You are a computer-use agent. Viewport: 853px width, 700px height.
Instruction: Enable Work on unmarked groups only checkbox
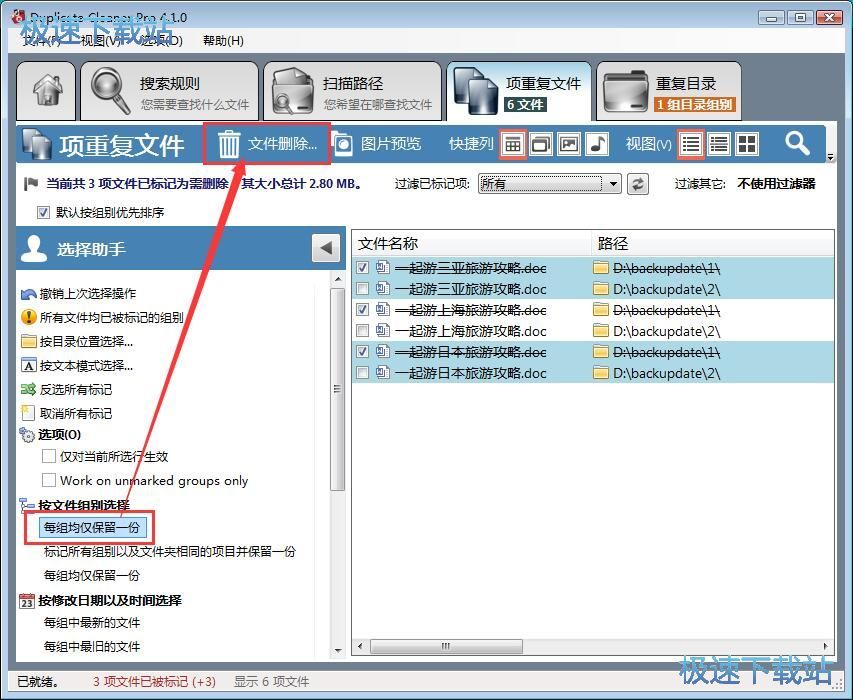[x=49, y=480]
